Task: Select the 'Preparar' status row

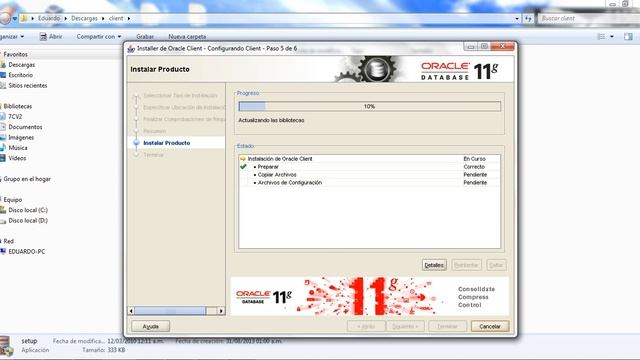Action: pos(369,167)
